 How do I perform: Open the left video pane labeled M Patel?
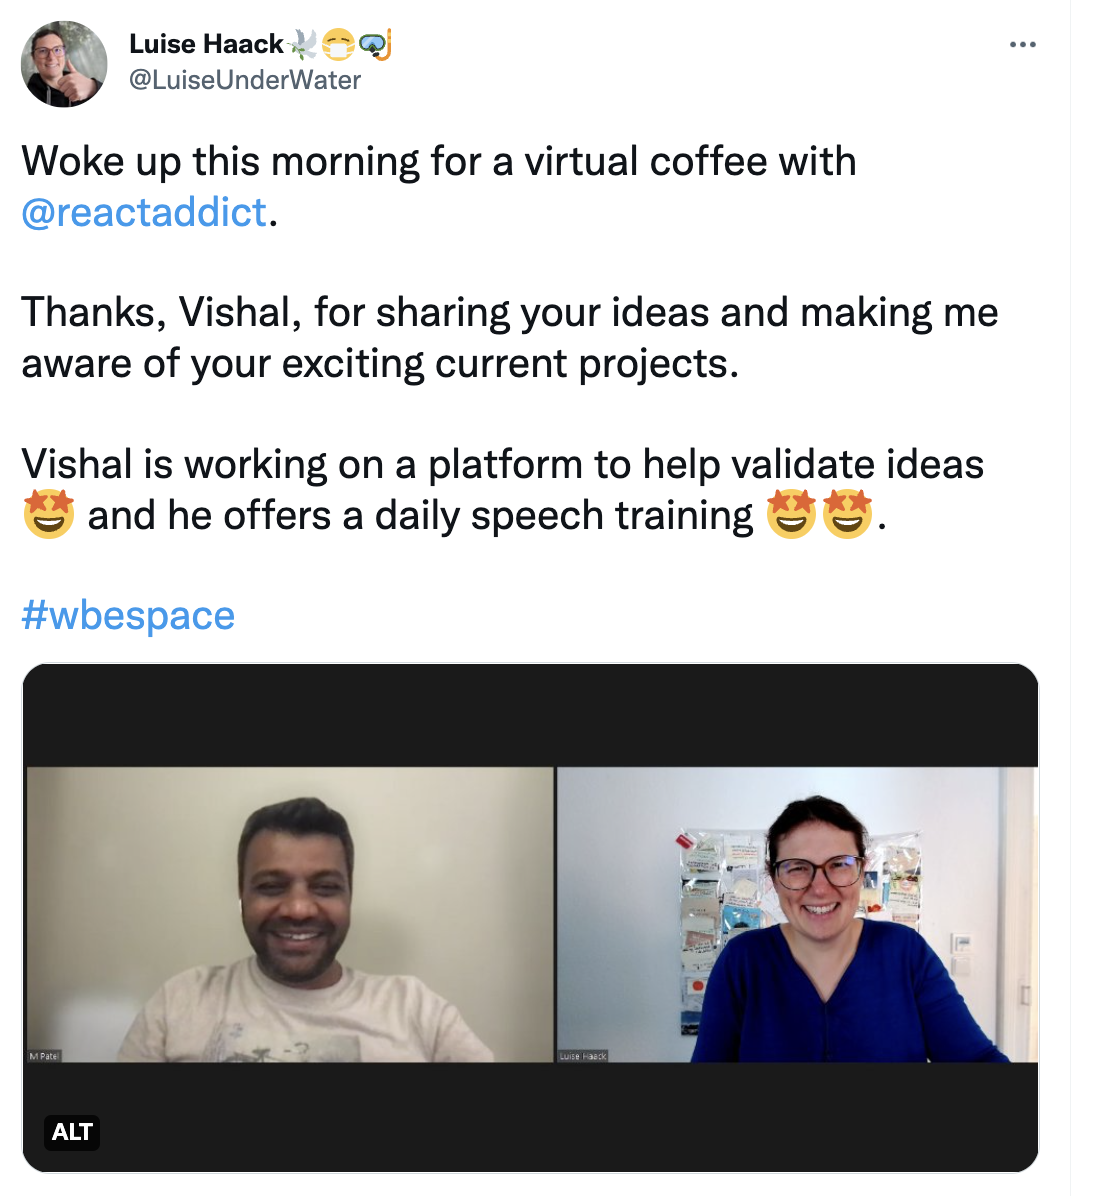pos(290,915)
